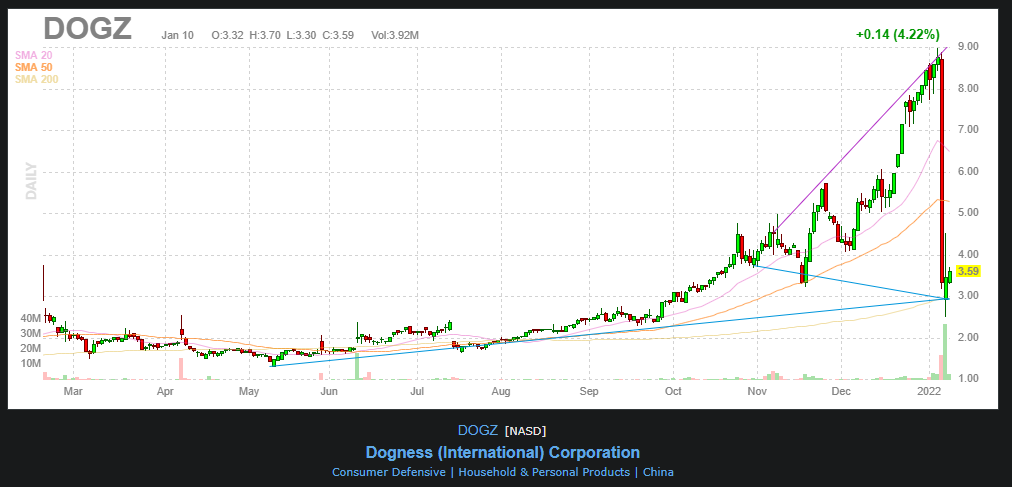The image size is (1012, 487).
Task: Click the 30M volume axis label
Action: [x=31, y=333]
